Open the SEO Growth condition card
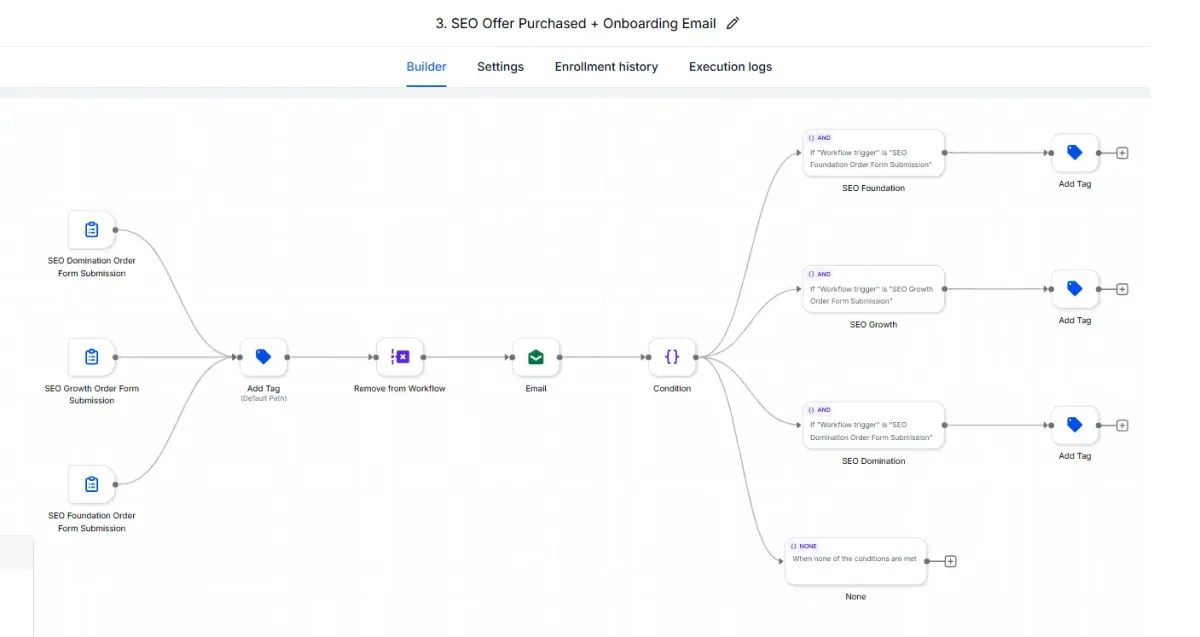The width and height of the screenshot is (1200, 637). pos(874,289)
